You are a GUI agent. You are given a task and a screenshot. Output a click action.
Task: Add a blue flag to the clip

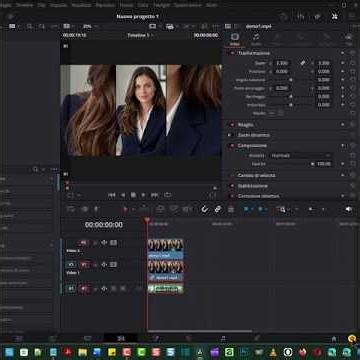point(247,209)
